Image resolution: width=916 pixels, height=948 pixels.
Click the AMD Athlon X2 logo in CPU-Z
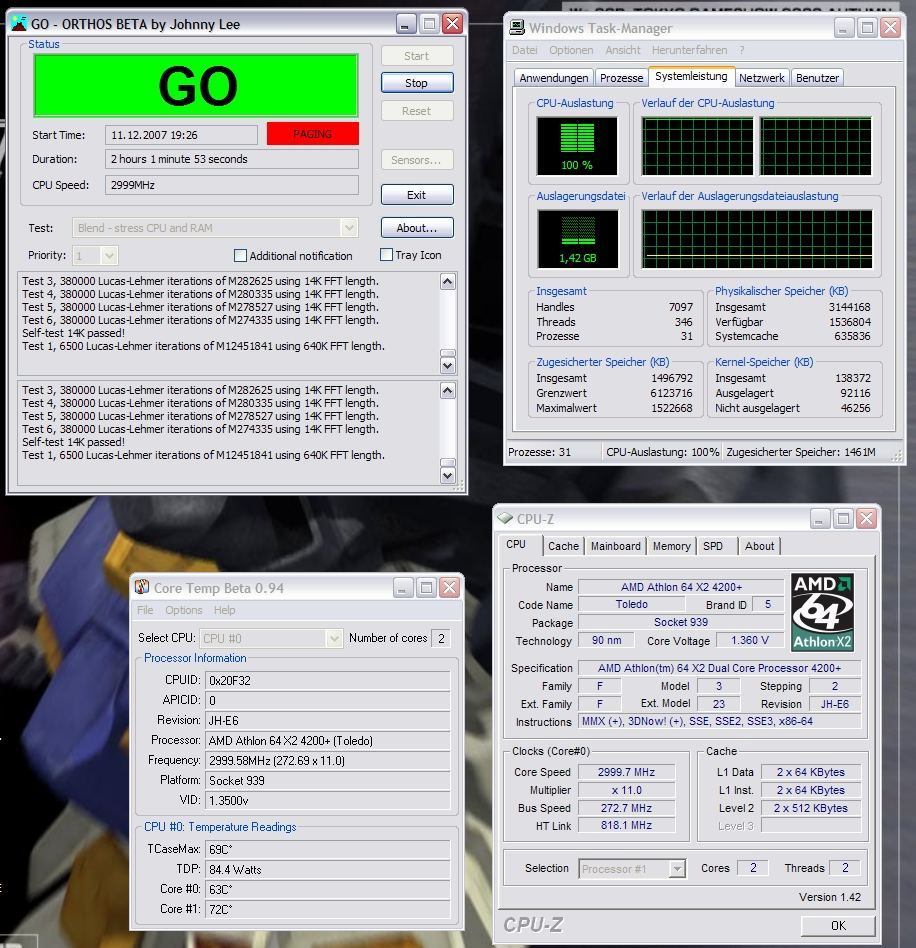[x=822, y=612]
